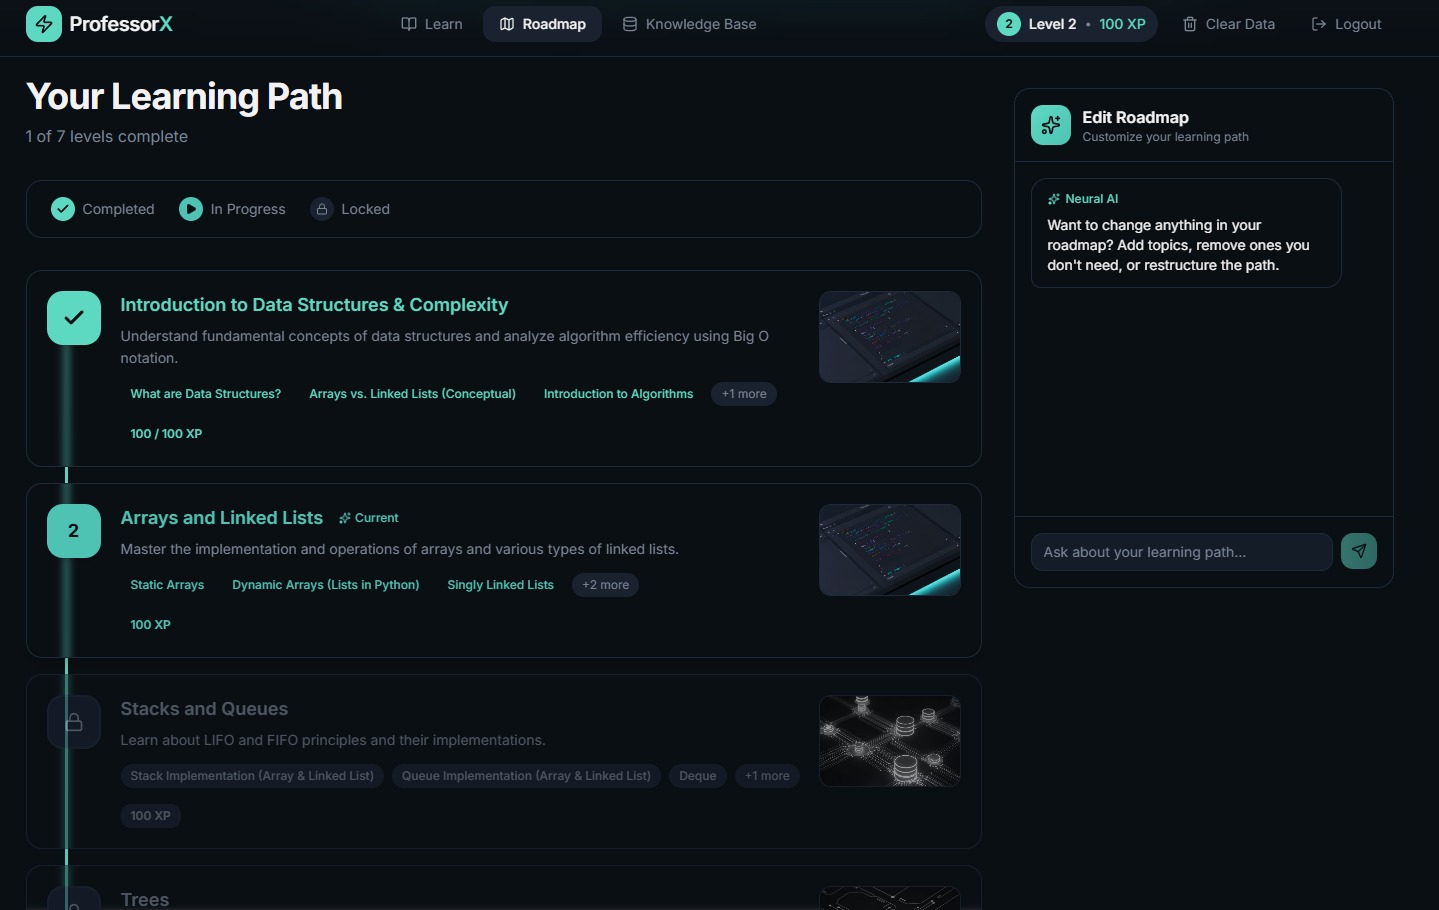Click the locked padlock badge for Stacks and Queues
The height and width of the screenshot is (910, 1439).
point(74,722)
